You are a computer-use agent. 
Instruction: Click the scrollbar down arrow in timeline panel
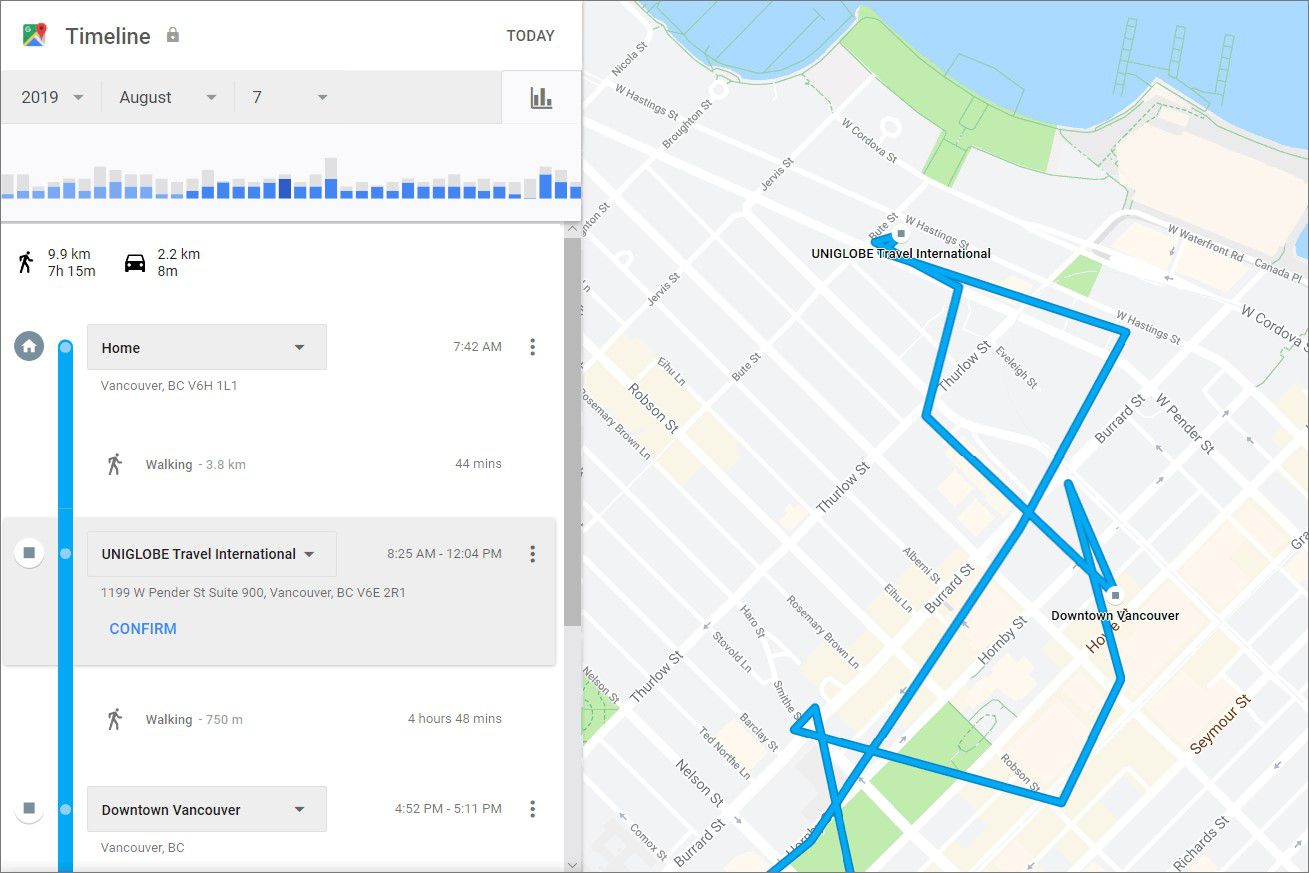(x=572, y=864)
